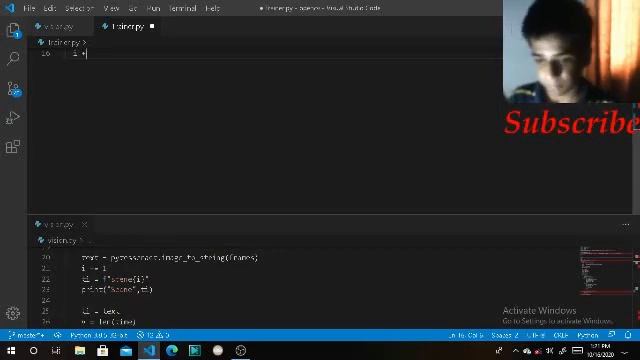Open the Go menu
640x360 pixels.
133,8
